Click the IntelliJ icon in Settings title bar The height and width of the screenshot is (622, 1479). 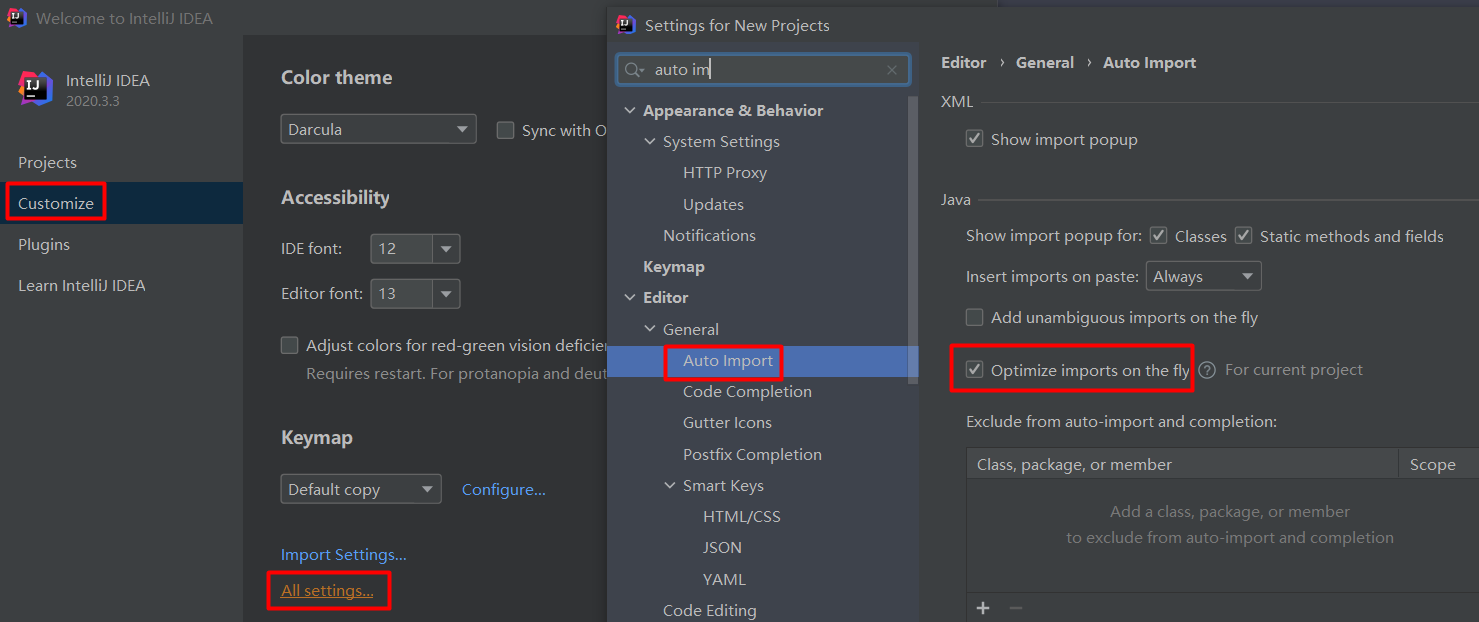pyautogui.click(x=626, y=24)
